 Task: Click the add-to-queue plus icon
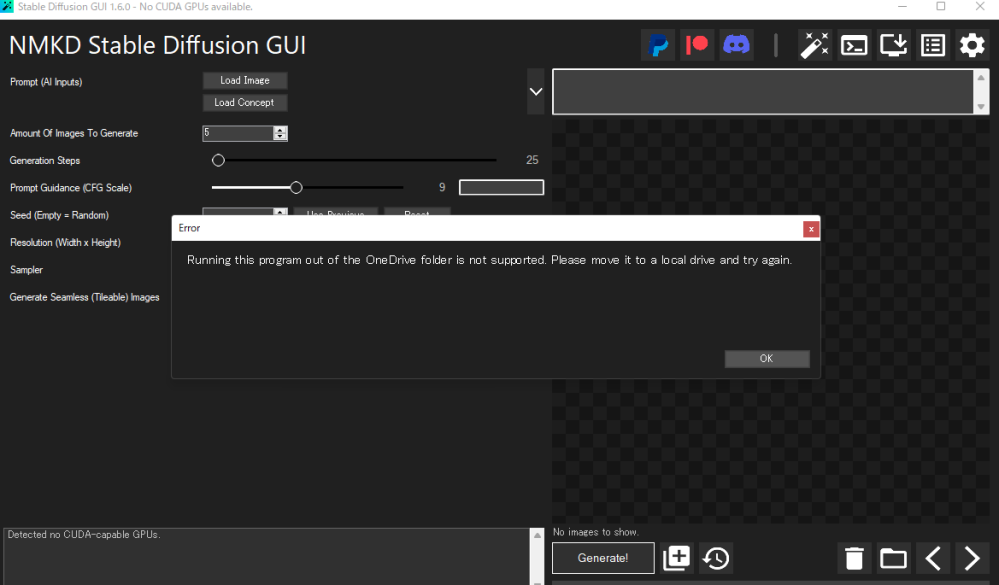point(677,558)
